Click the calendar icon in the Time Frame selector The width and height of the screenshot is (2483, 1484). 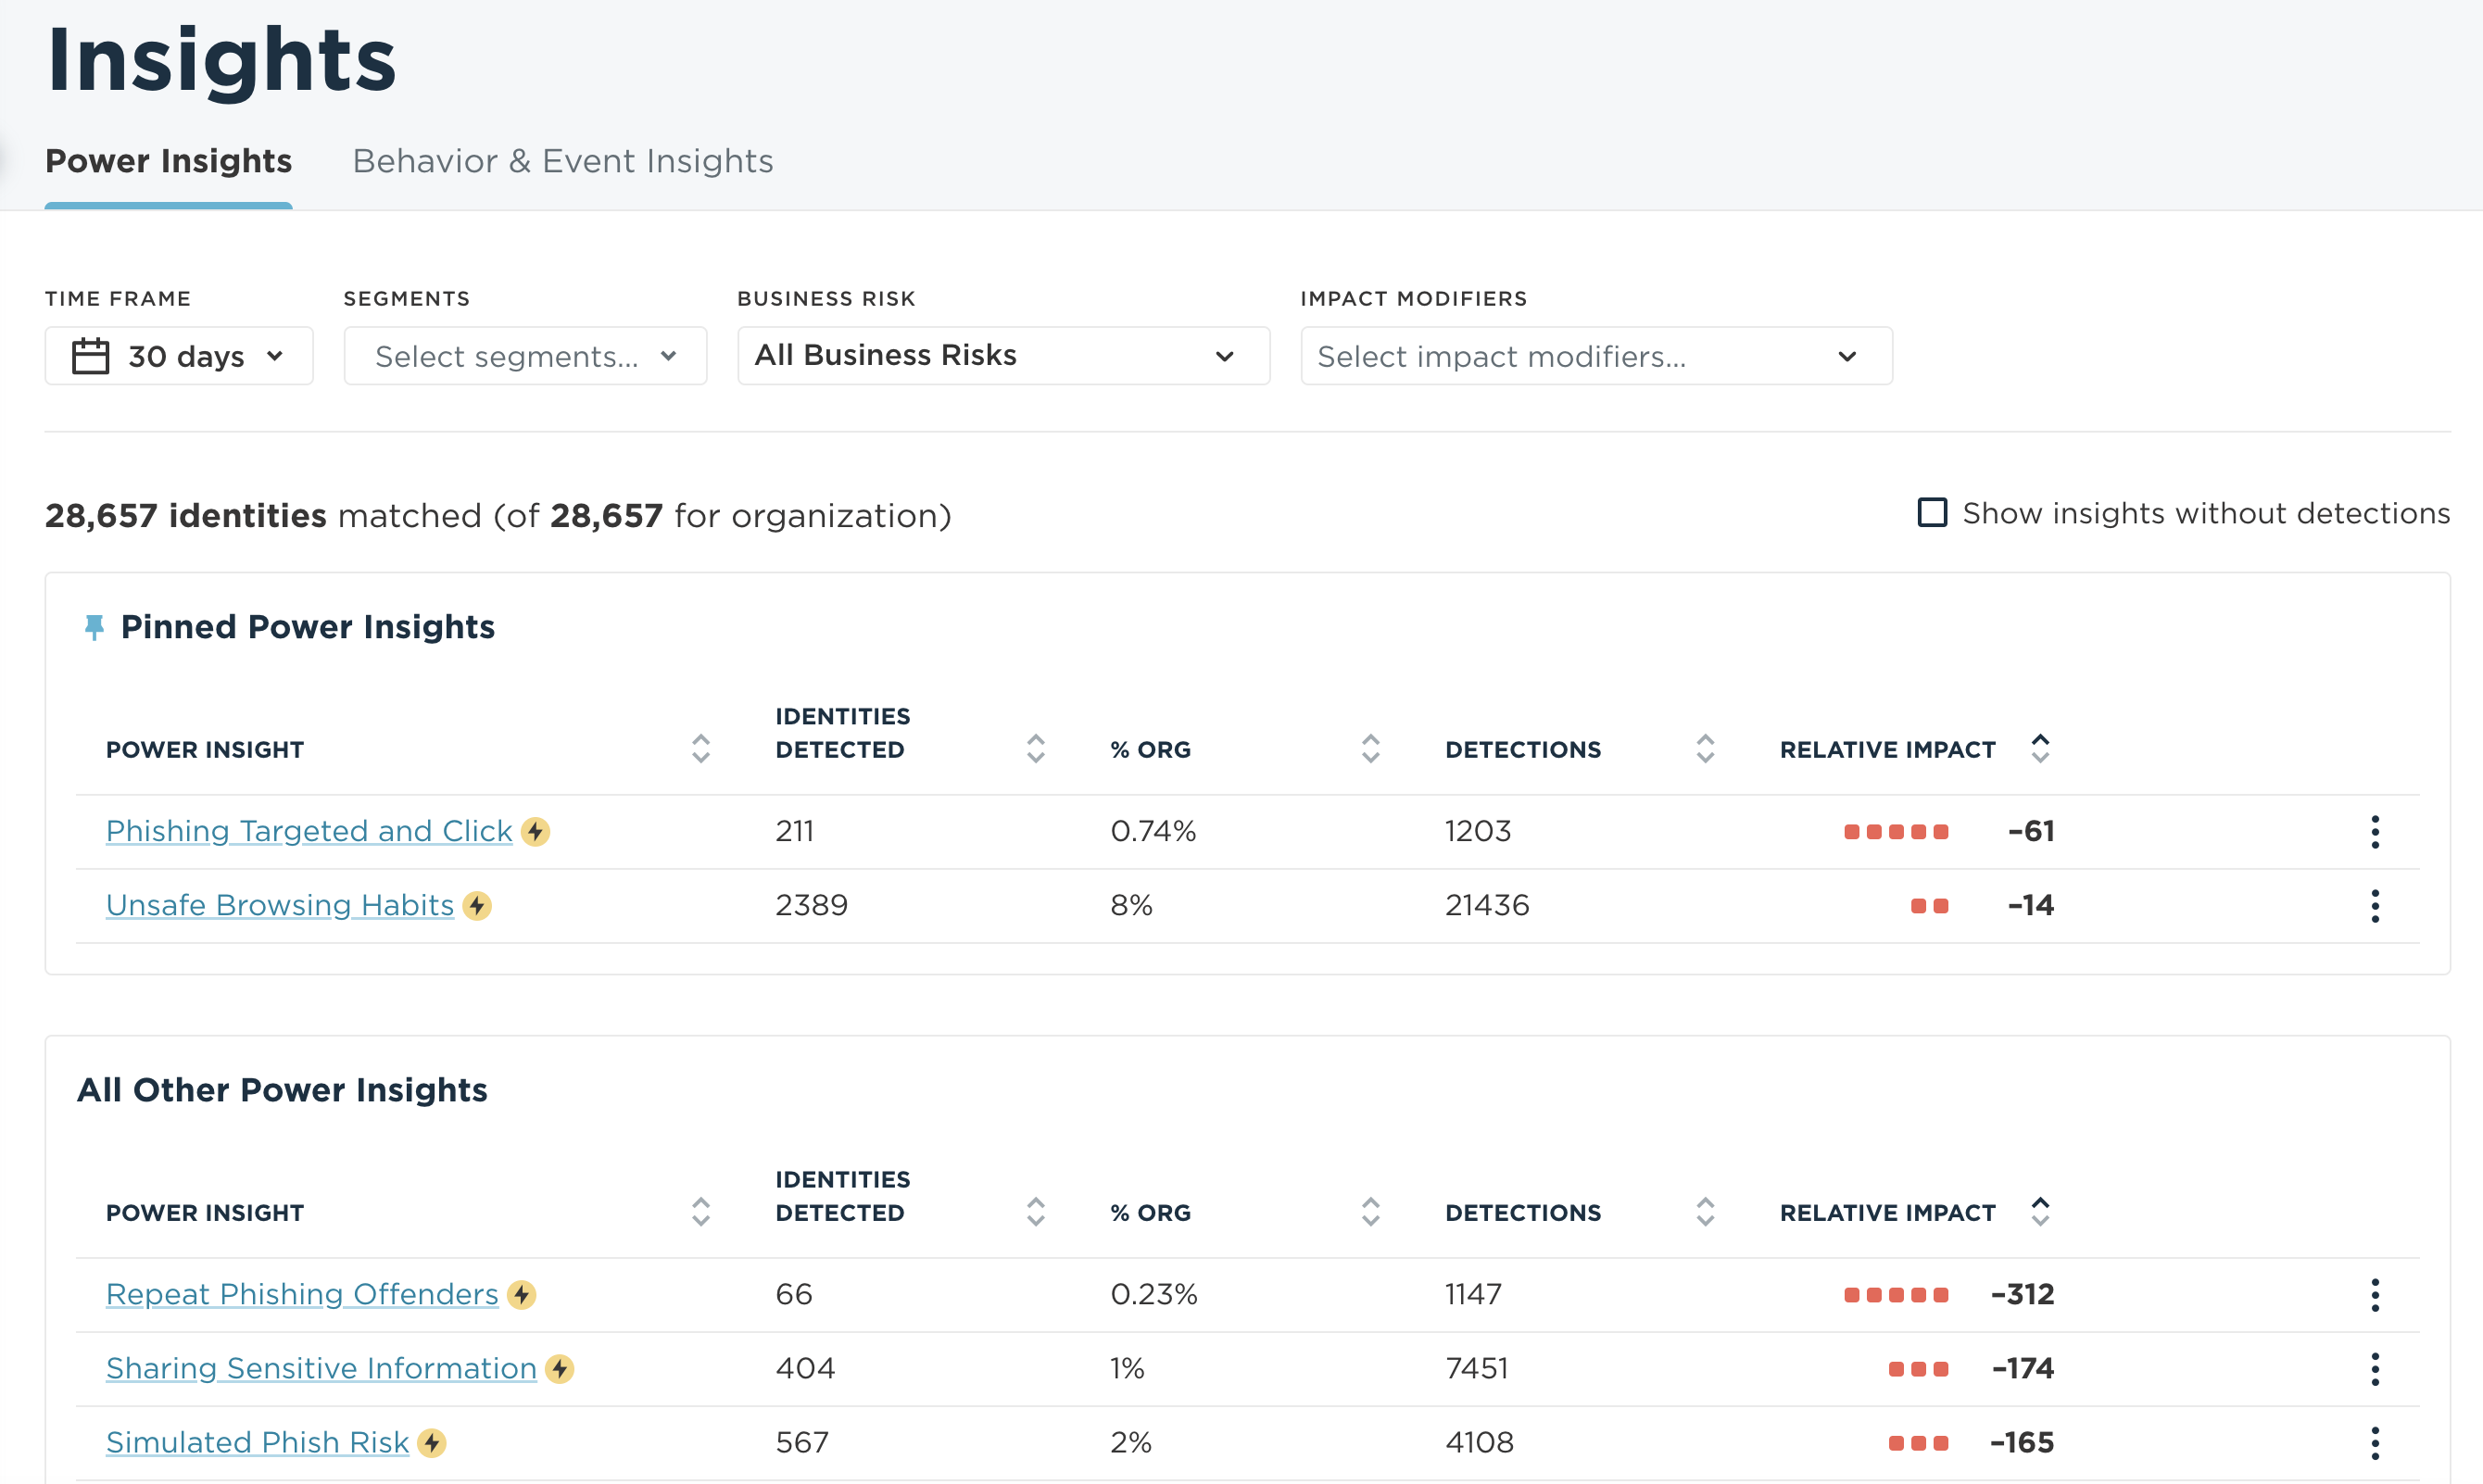(x=90, y=355)
